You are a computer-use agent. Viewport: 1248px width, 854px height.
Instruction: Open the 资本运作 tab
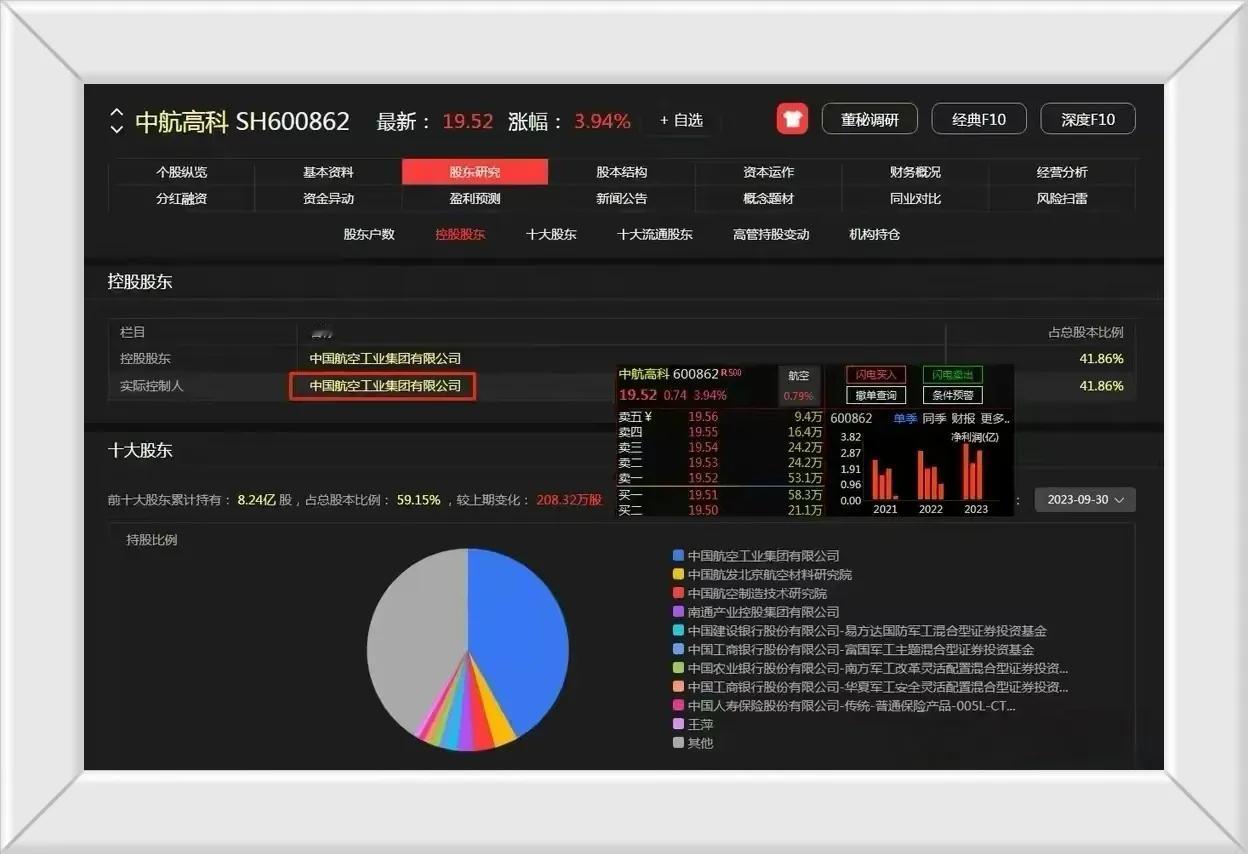(x=768, y=172)
